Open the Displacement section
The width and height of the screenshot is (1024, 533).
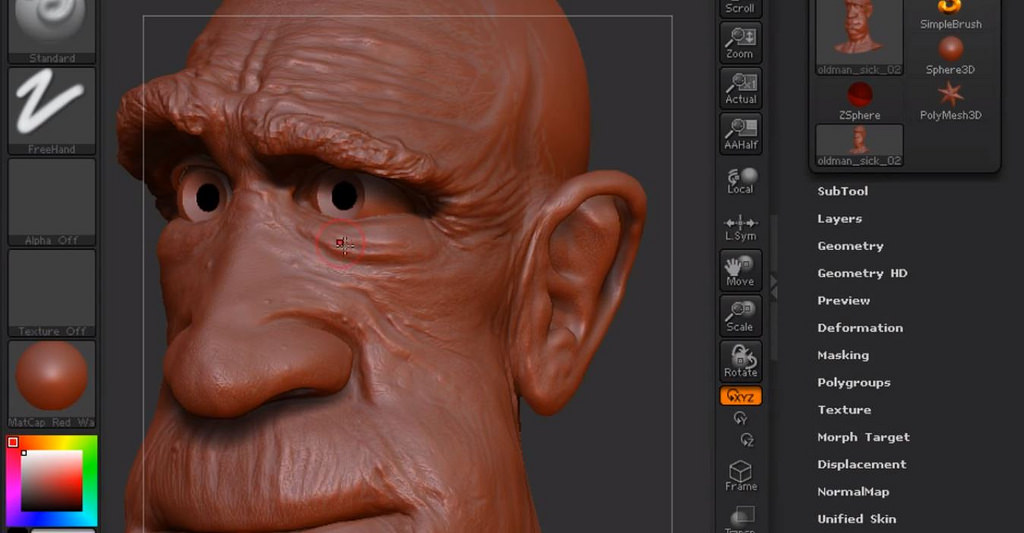[861, 464]
